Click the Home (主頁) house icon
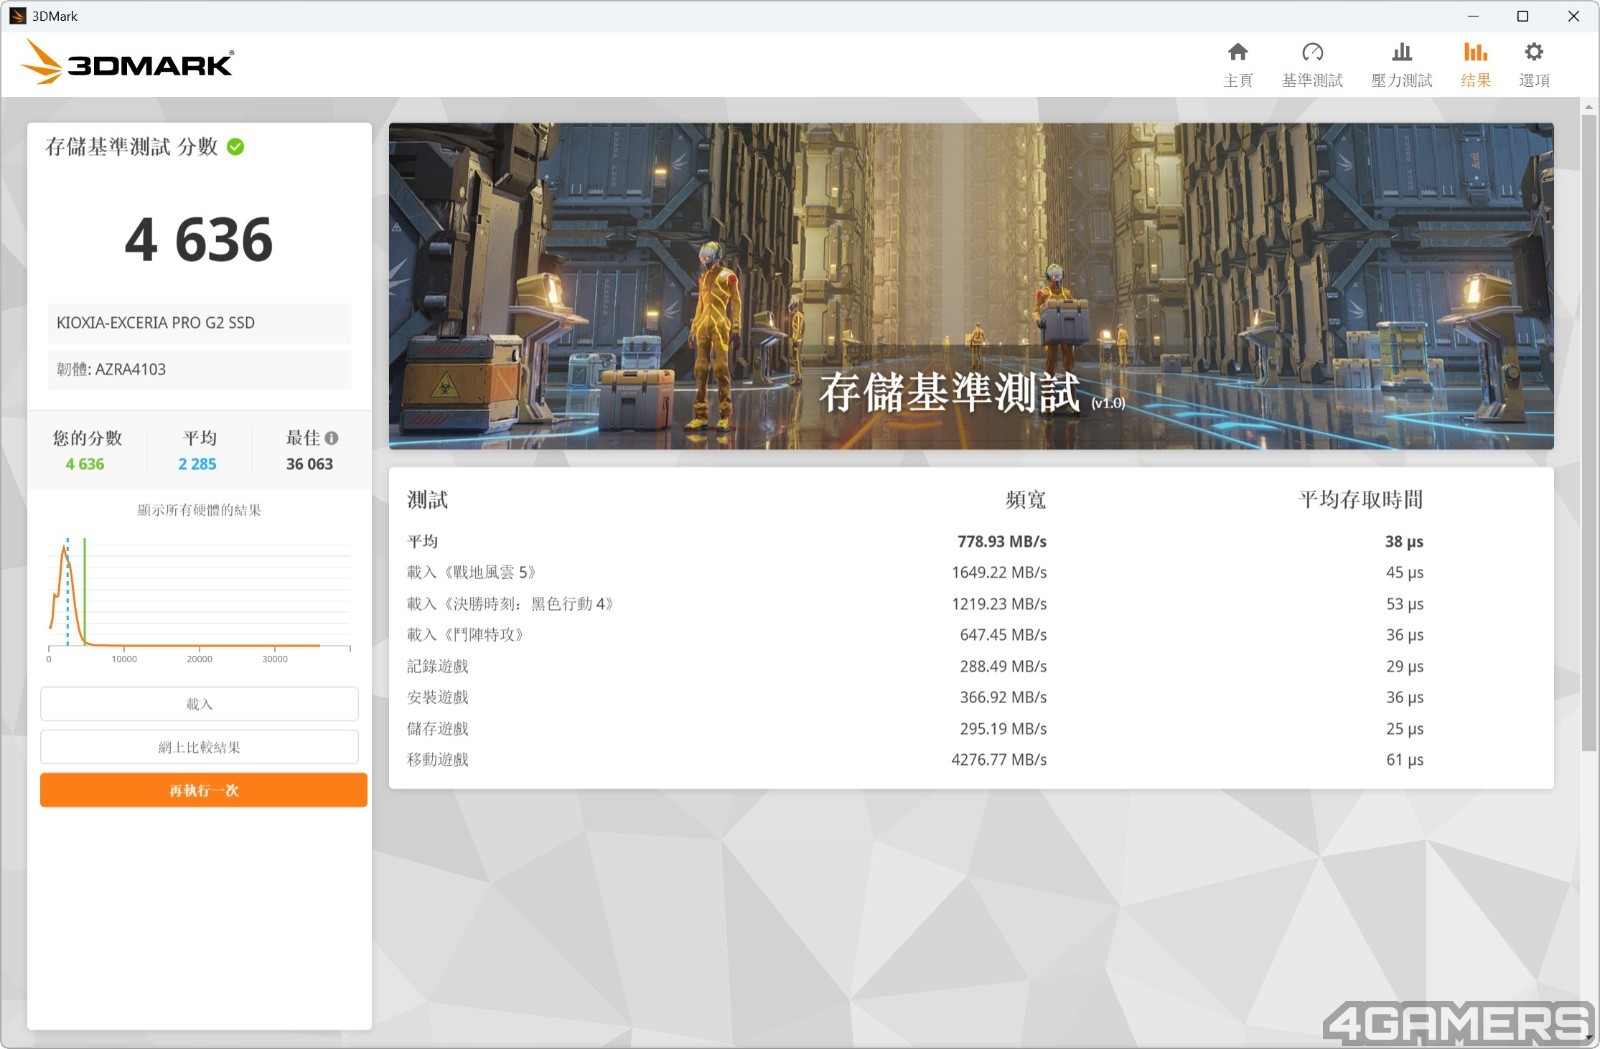The height and width of the screenshot is (1049, 1600). (1237, 53)
